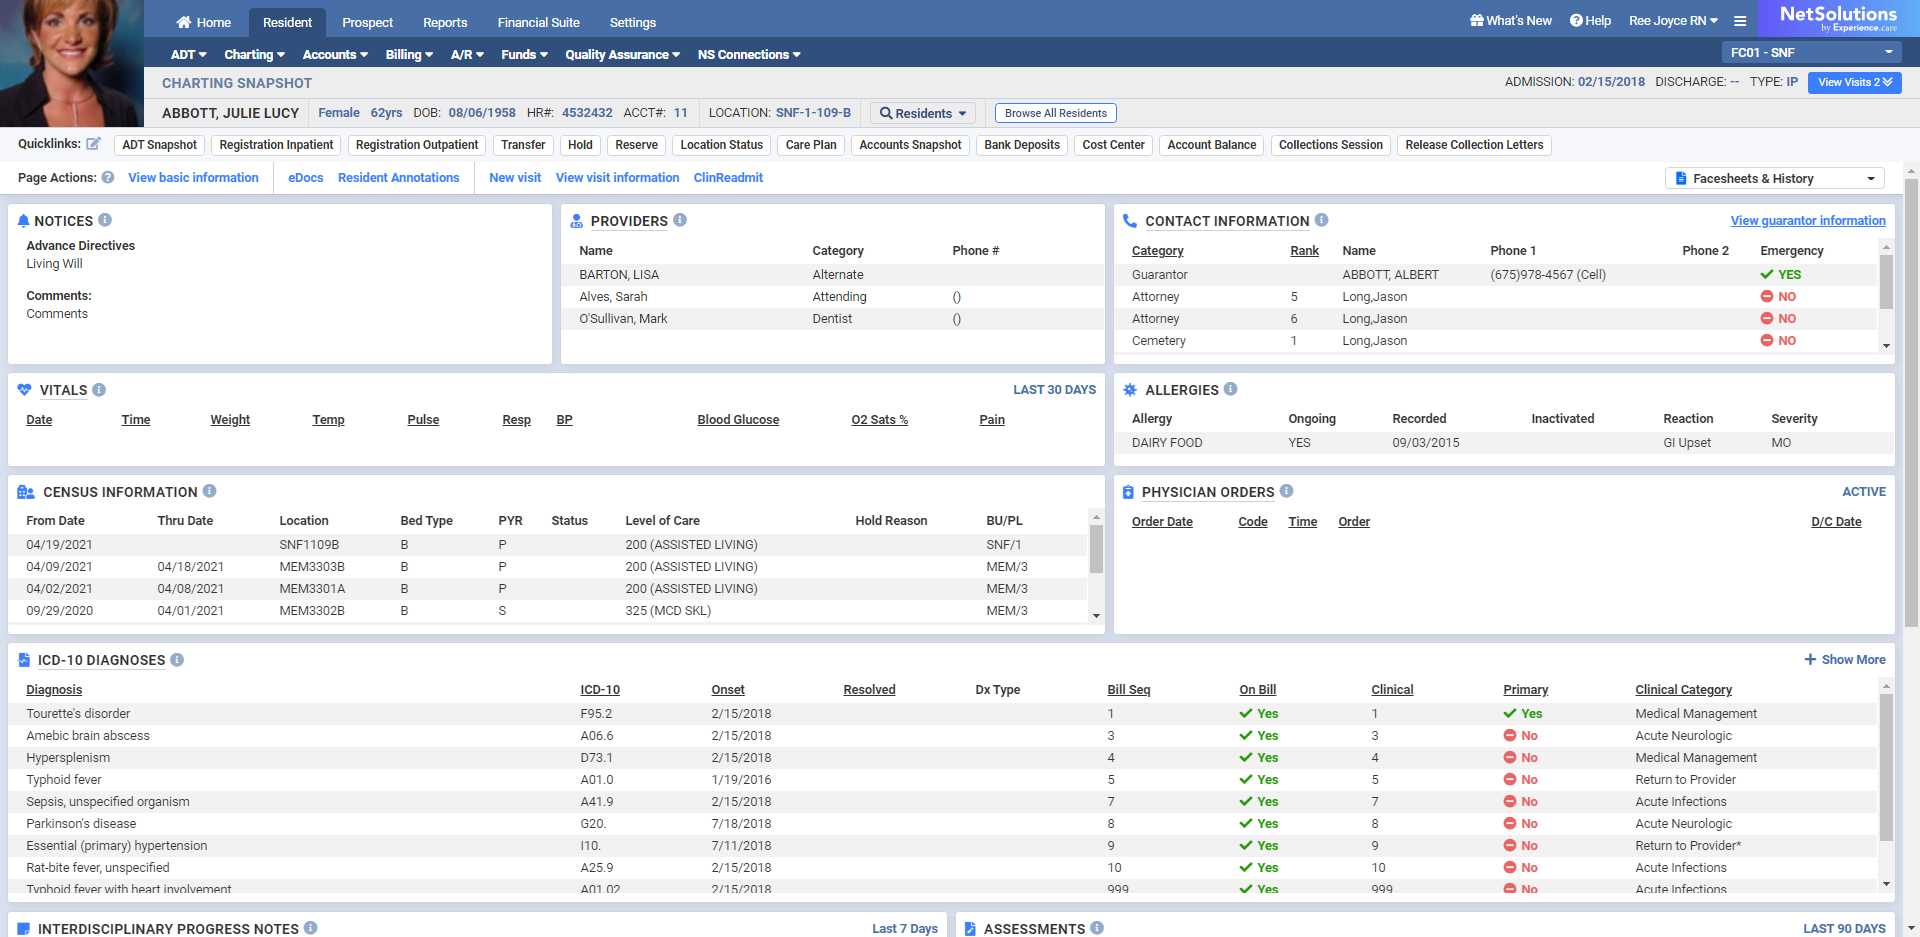Expand the FC01 - SNF facility selector
The image size is (1920, 937).
[1811, 52]
